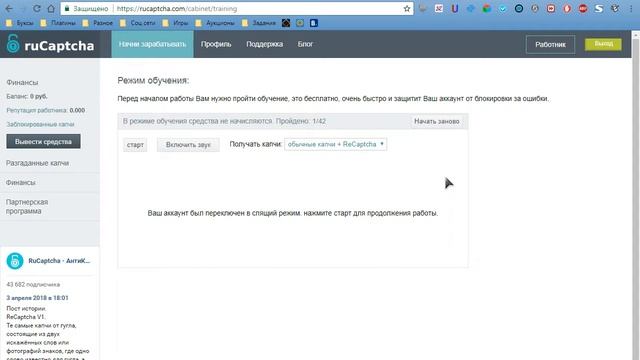Click the secure padlock icon in address bar
Image resolution: width=640 pixels, height=360 pixels.
click(67, 9)
